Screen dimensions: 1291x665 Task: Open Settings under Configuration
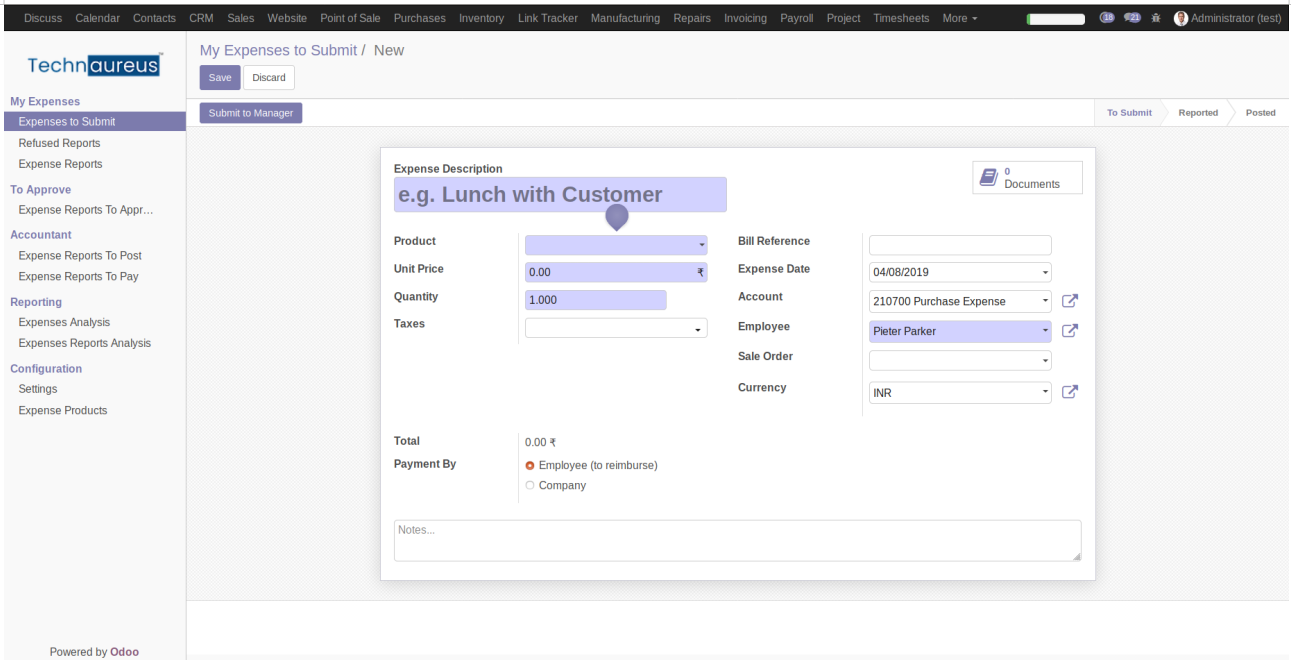click(38, 389)
